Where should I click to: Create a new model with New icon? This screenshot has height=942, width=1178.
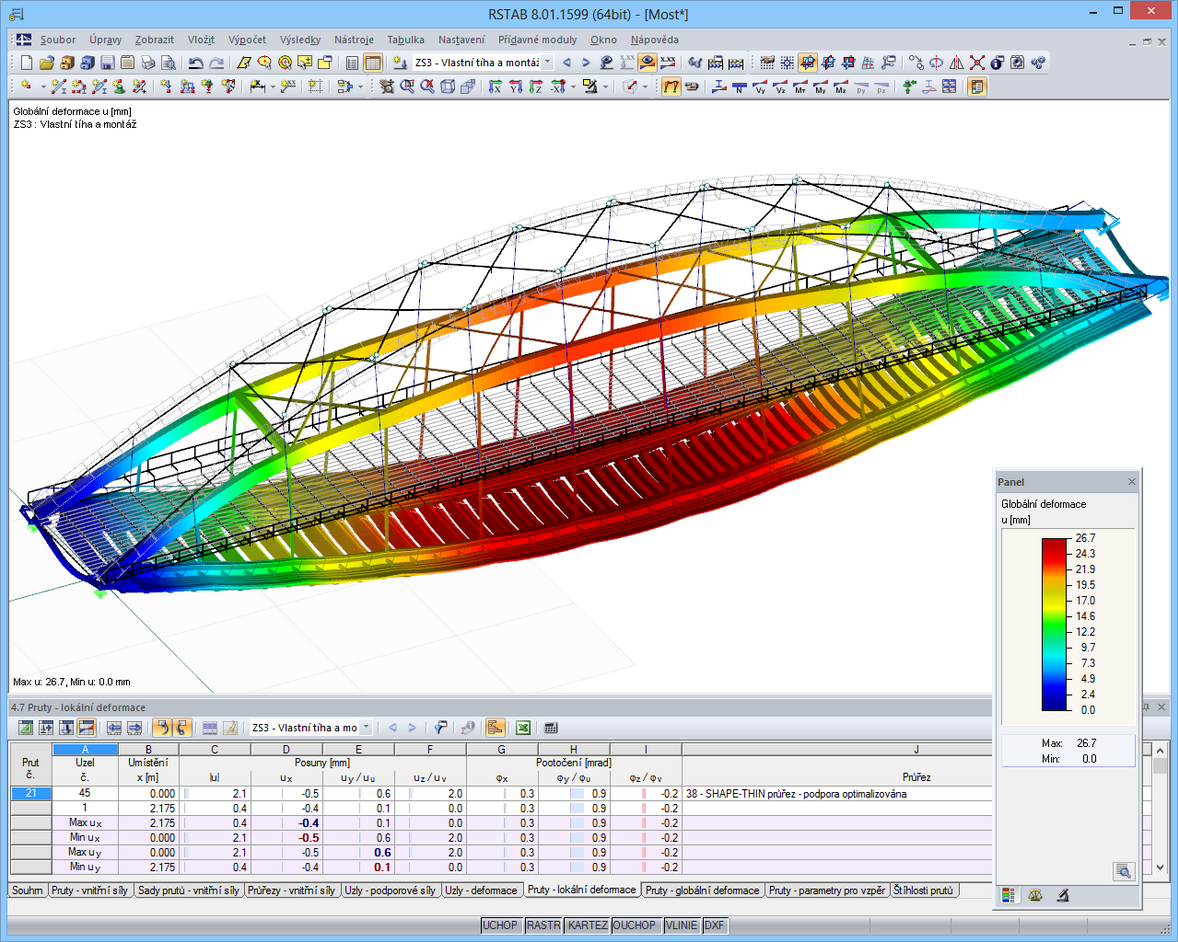pyautogui.click(x=26, y=62)
